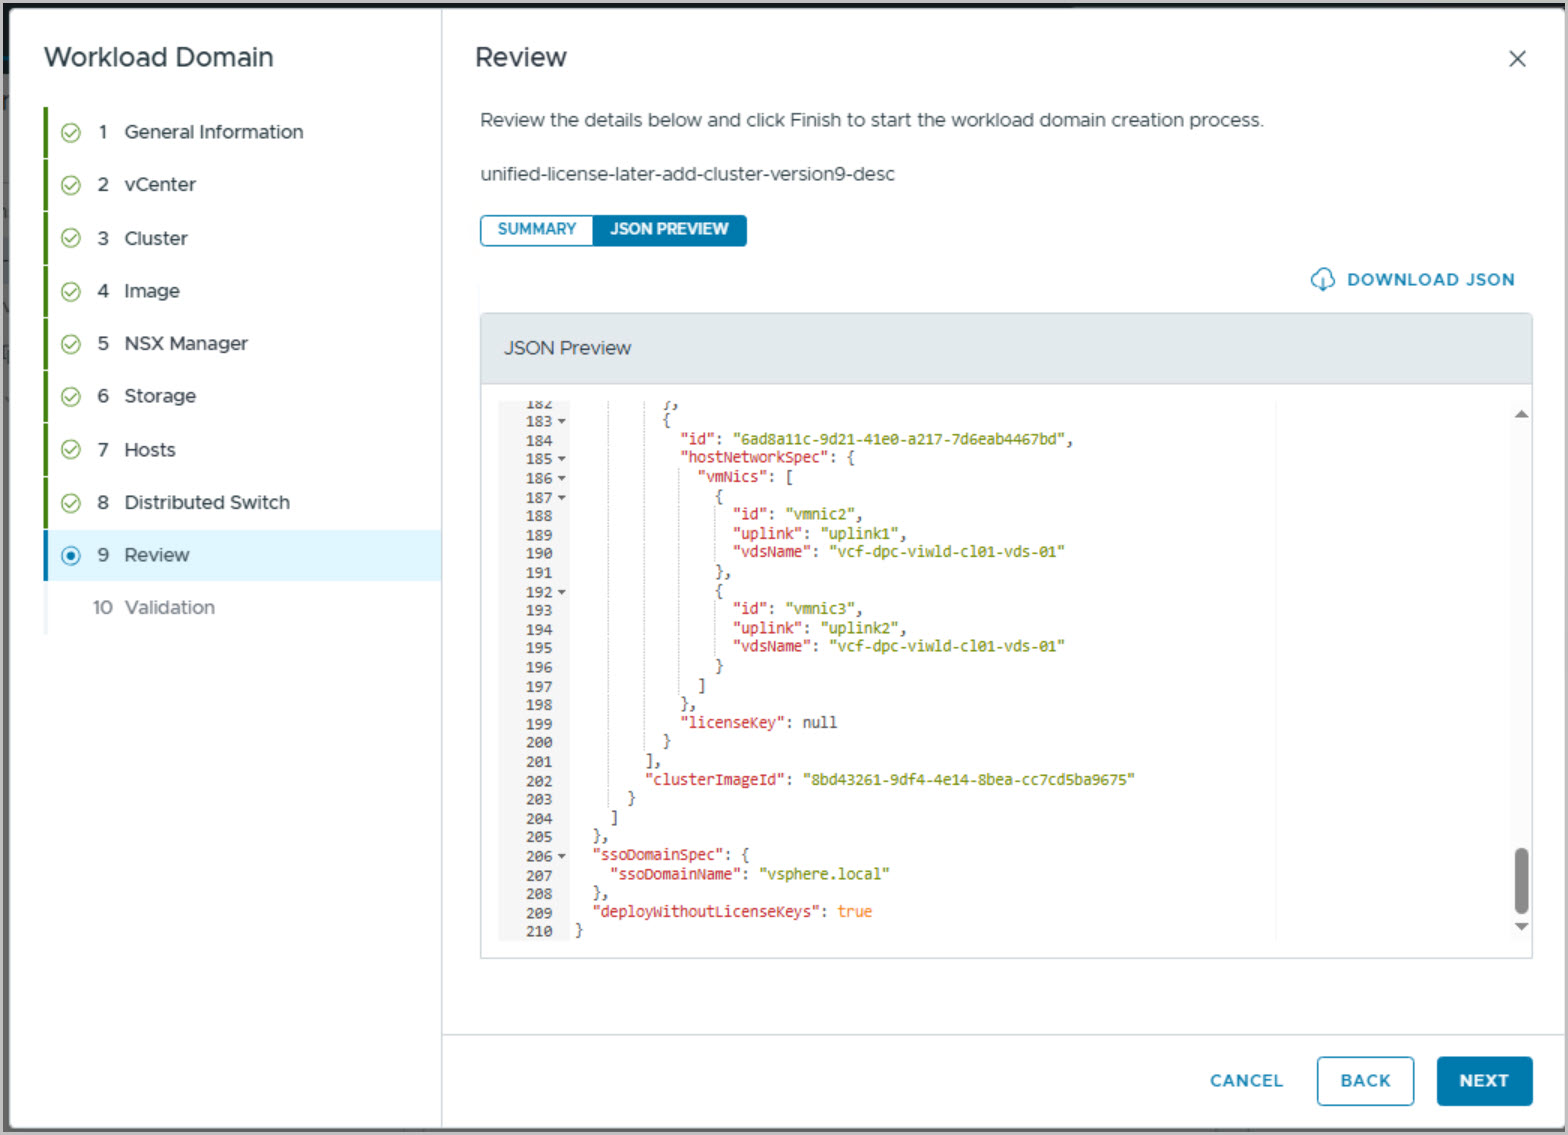Screen dimensions: 1568x1135
Task: Switch to the SUMMARY tab
Action: [537, 229]
